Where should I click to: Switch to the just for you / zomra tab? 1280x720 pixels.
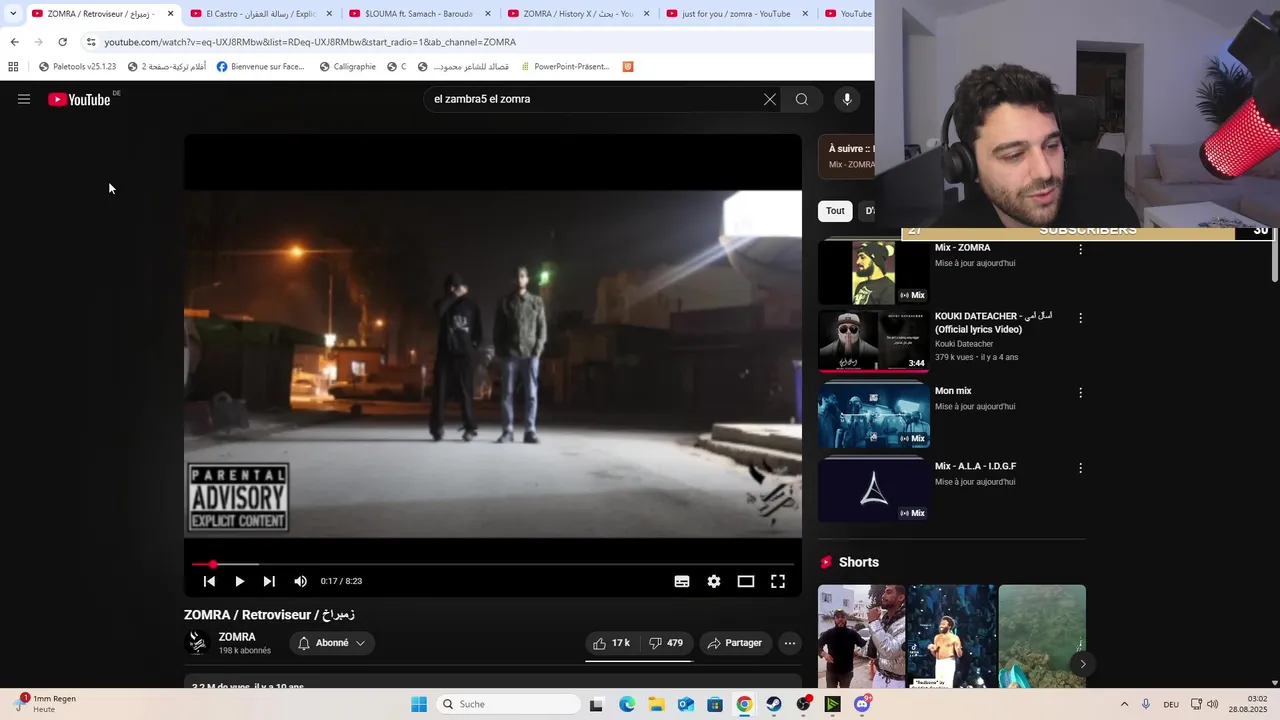coord(736,14)
